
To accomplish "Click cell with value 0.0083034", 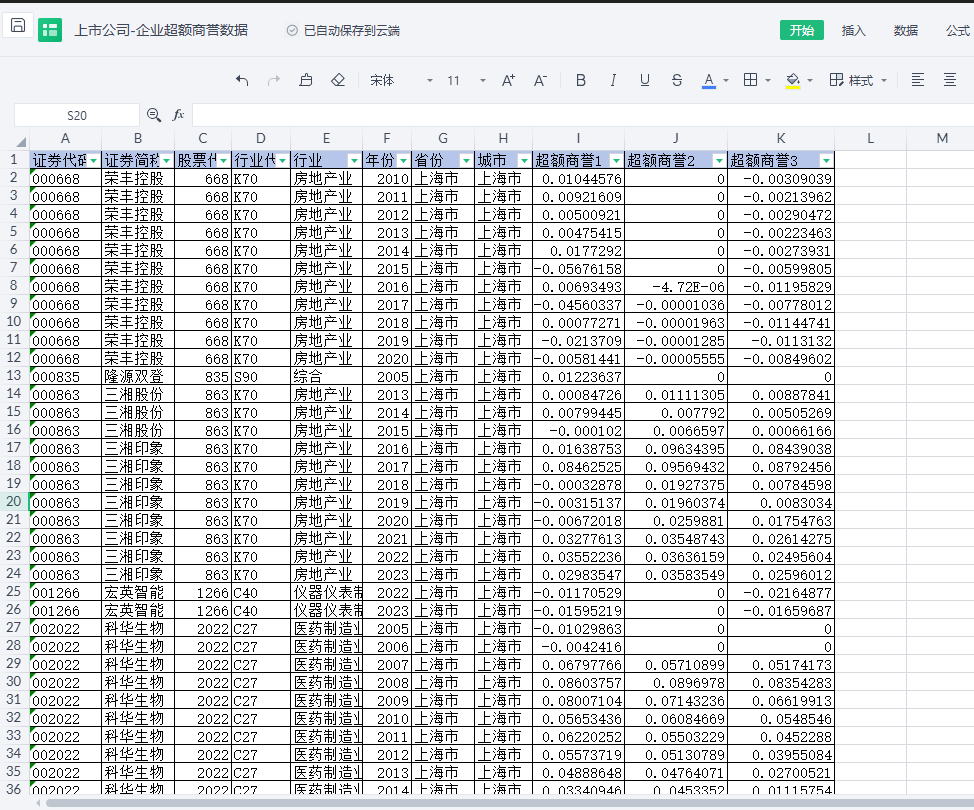I will [781, 503].
